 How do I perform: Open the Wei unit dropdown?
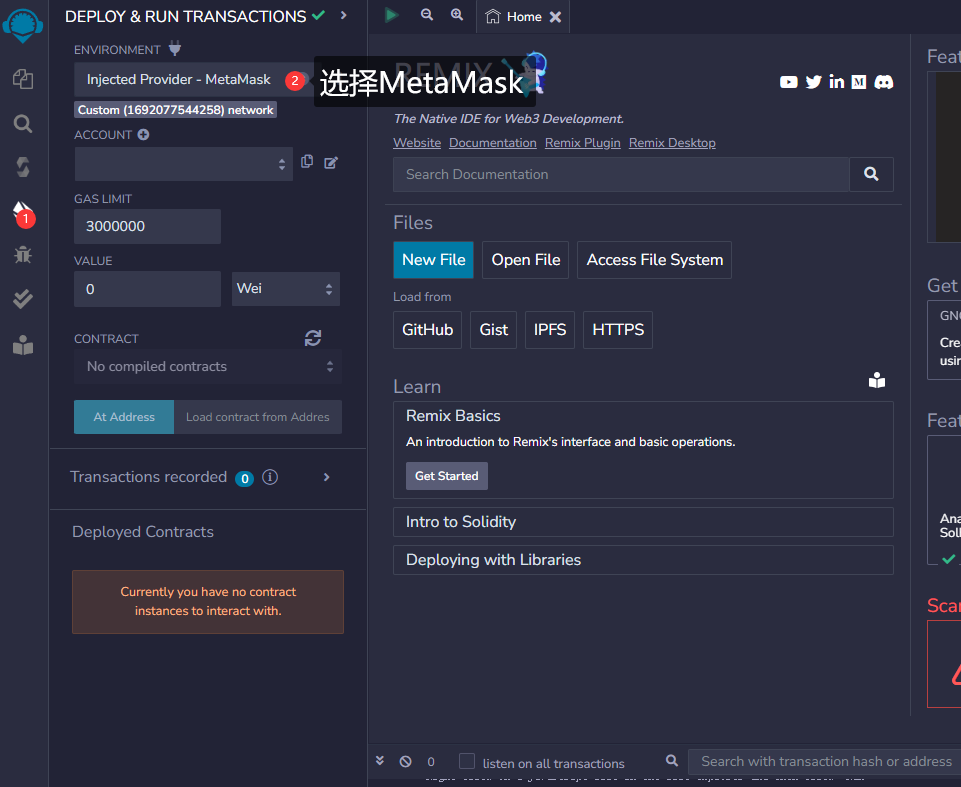click(x=286, y=289)
